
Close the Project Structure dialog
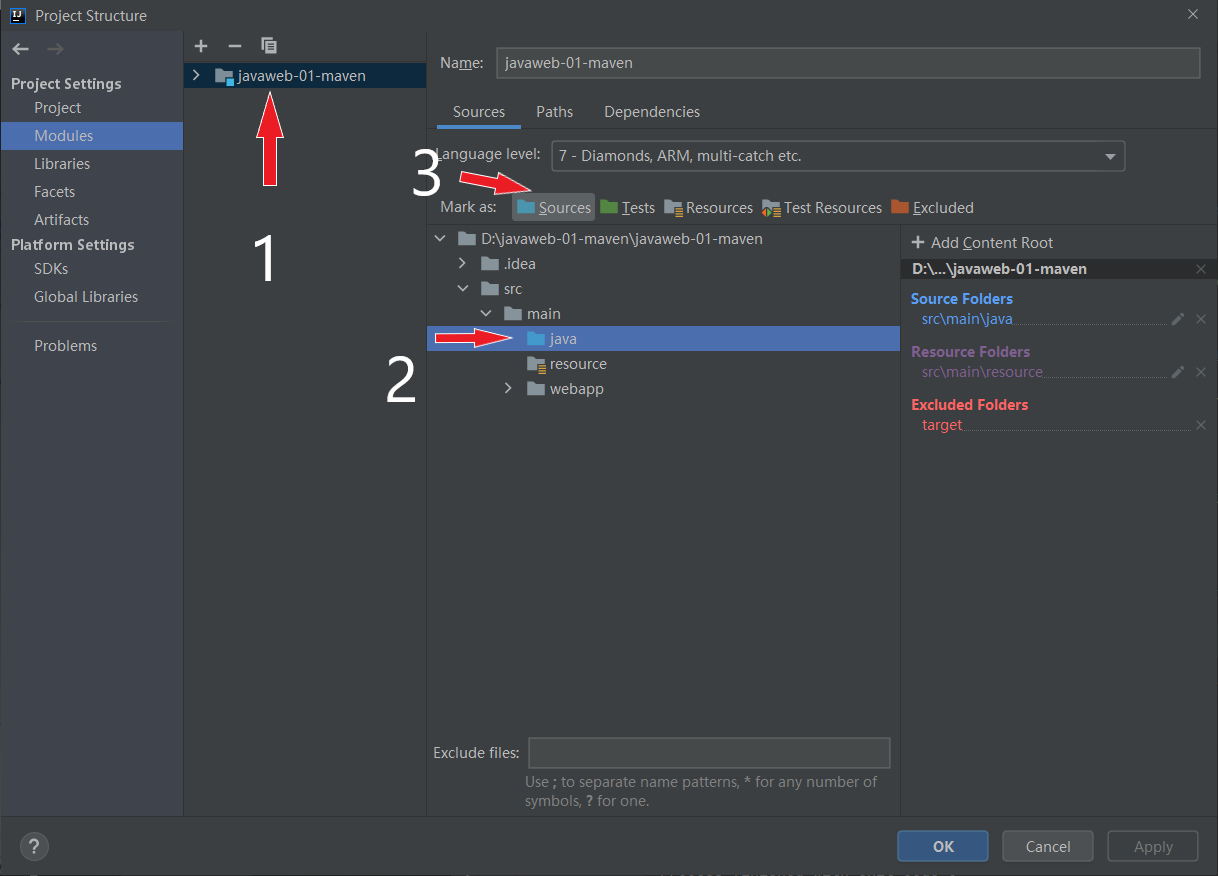click(x=1193, y=14)
